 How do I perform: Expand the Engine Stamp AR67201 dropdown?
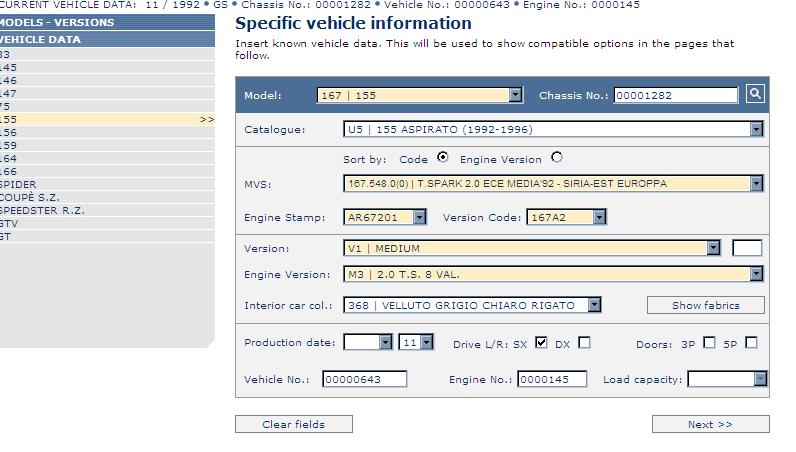pos(419,217)
